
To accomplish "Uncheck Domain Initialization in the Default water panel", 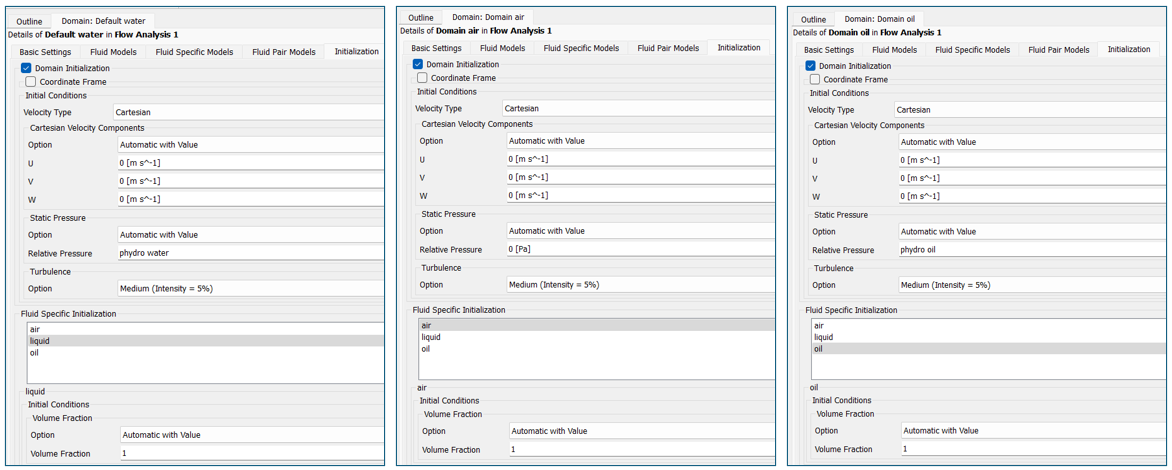I will [27, 68].
